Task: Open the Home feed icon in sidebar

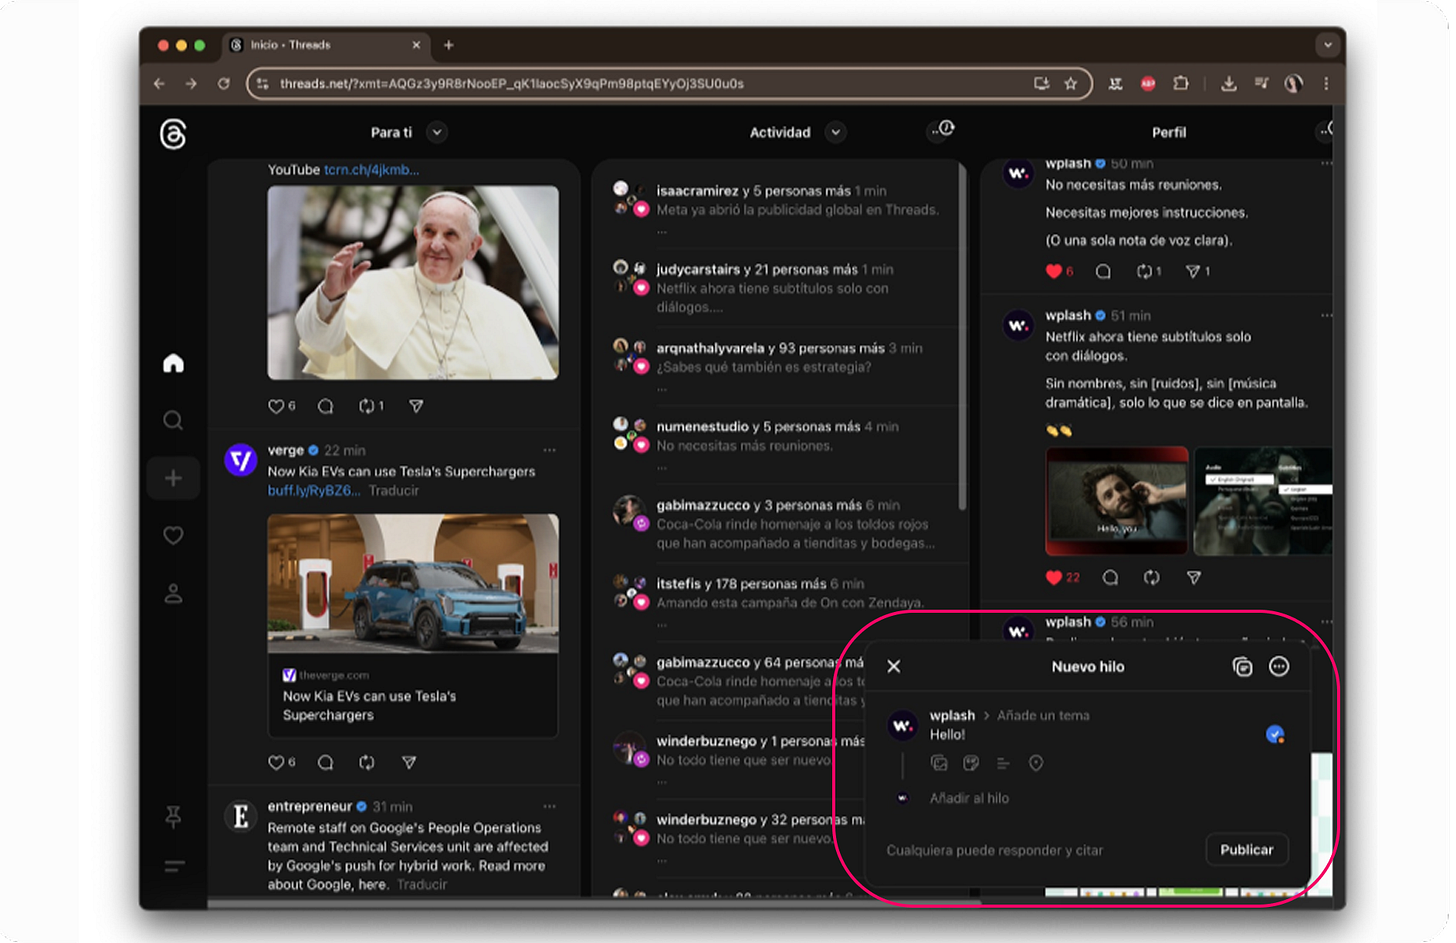Action: (173, 363)
